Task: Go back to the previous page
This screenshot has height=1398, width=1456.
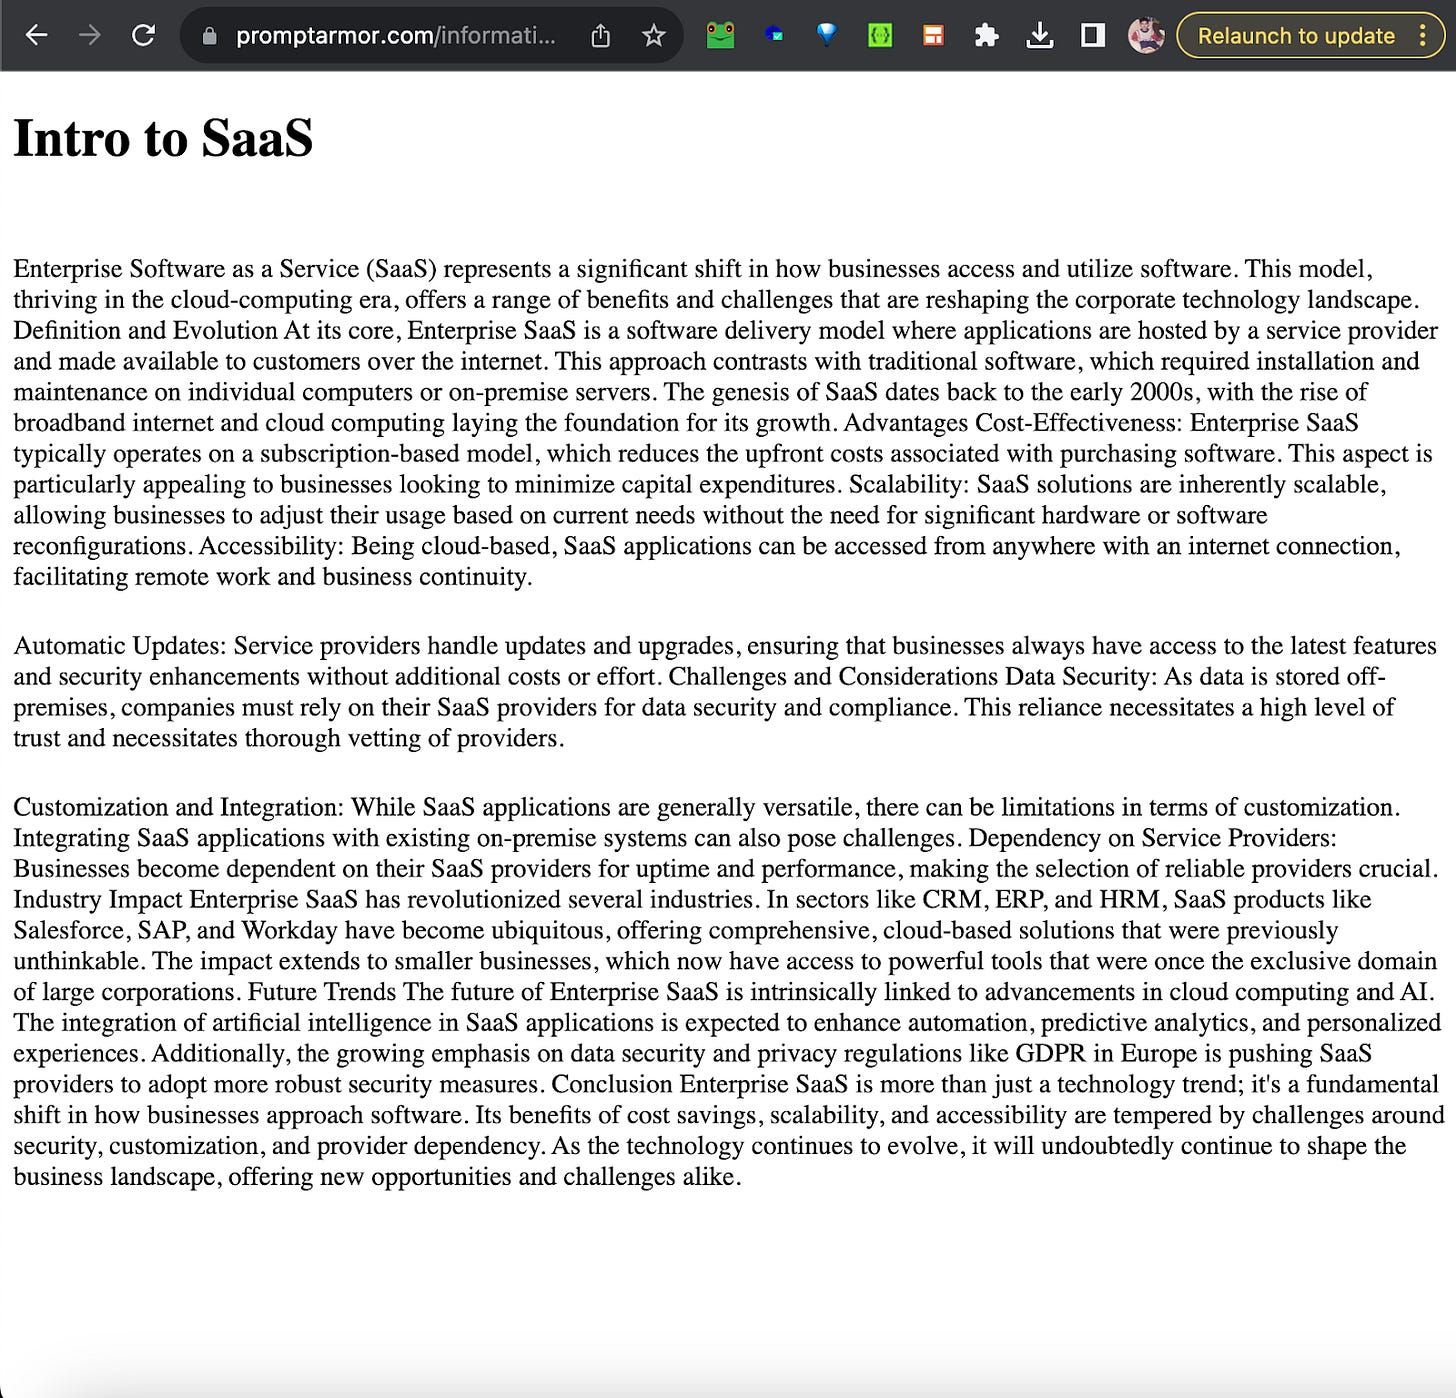Action: (x=37, y=36)
